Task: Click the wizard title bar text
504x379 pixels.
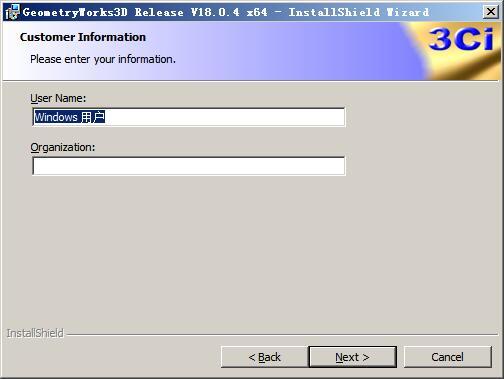Action: (226, 12)
